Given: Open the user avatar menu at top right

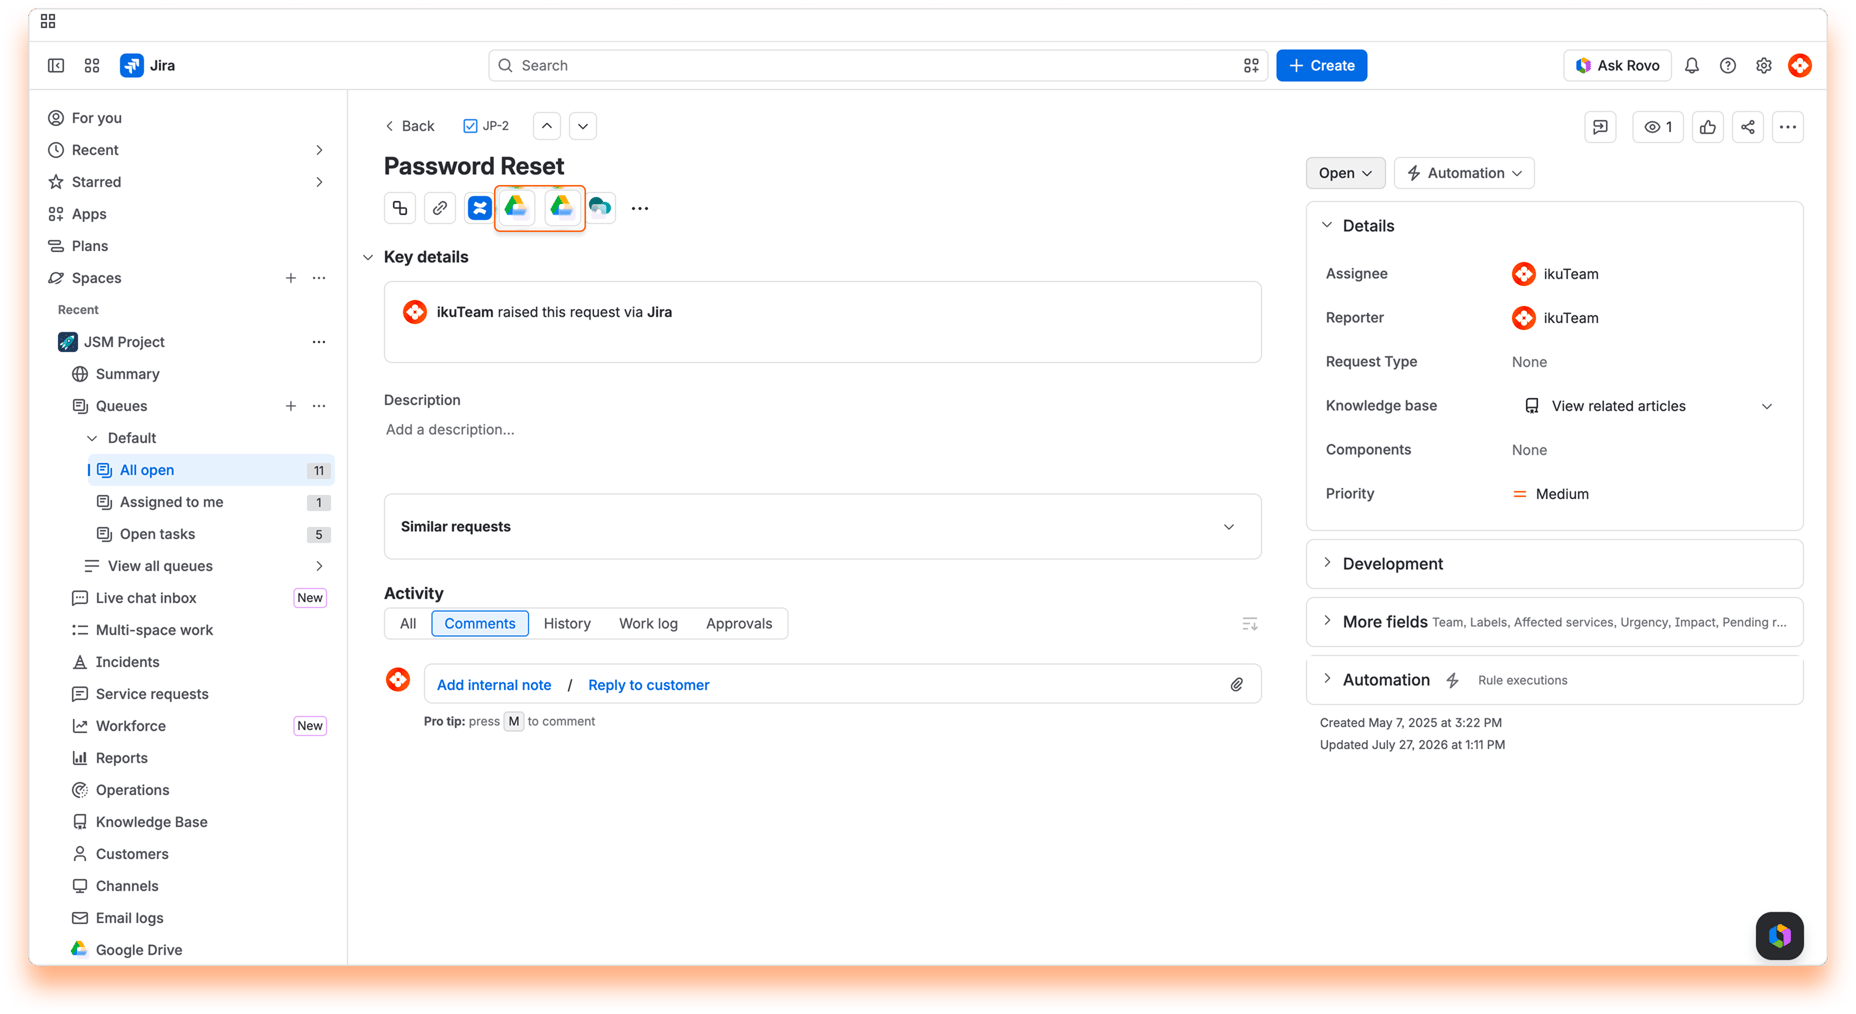Looking at the screenshot, I should click(x=1800, y=65).
